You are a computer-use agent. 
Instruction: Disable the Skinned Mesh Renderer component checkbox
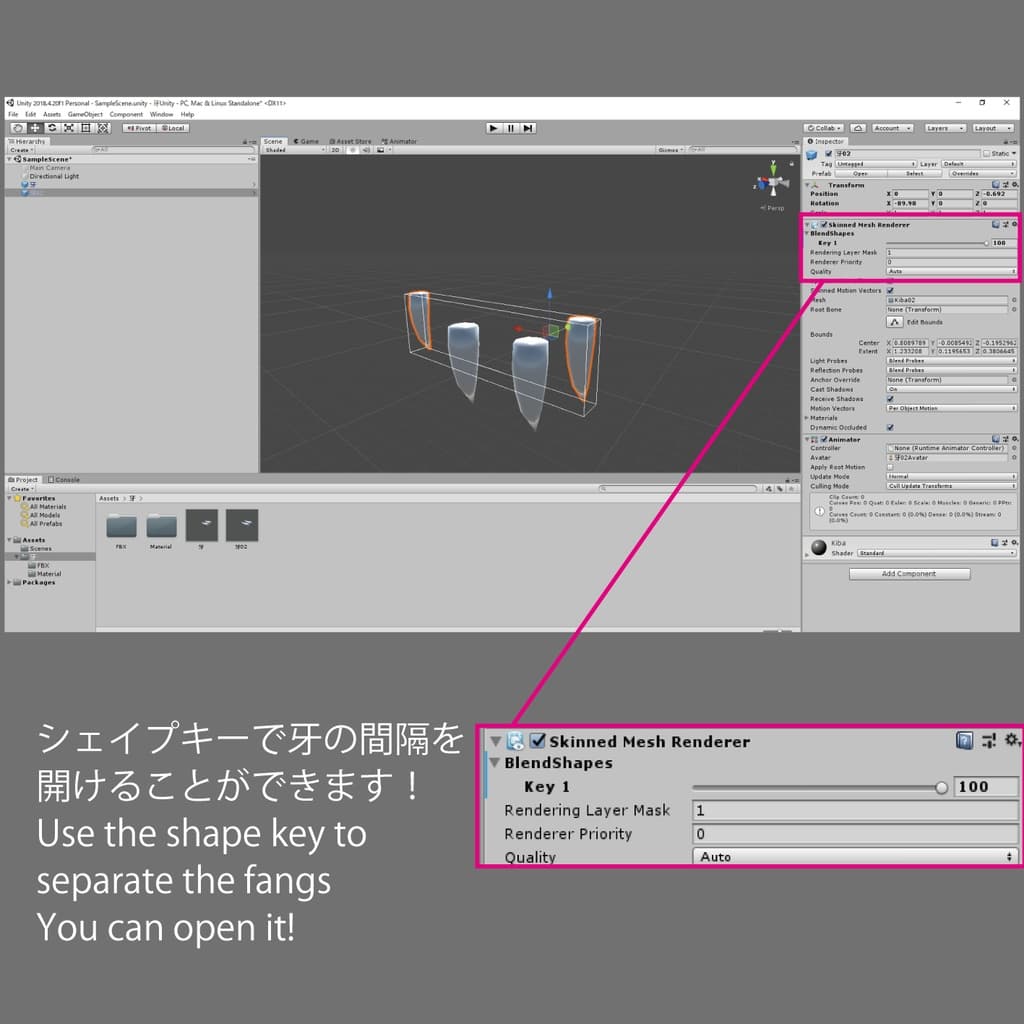click(823, 225)
